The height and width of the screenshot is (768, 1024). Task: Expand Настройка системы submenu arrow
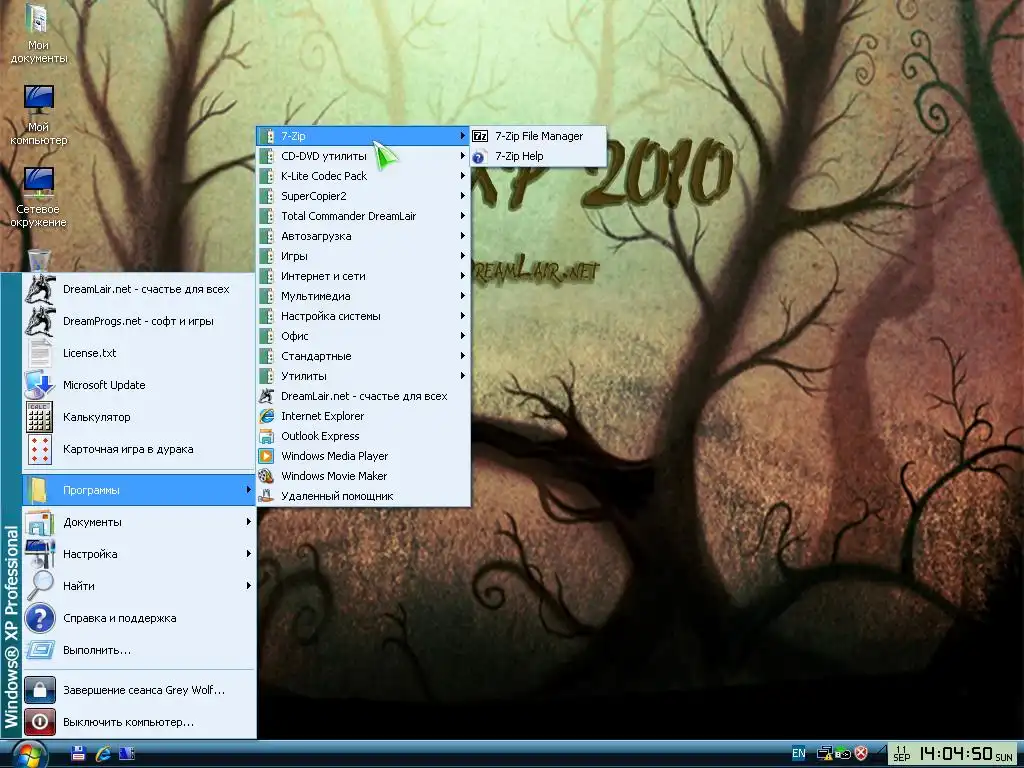(x=462, y=316)
